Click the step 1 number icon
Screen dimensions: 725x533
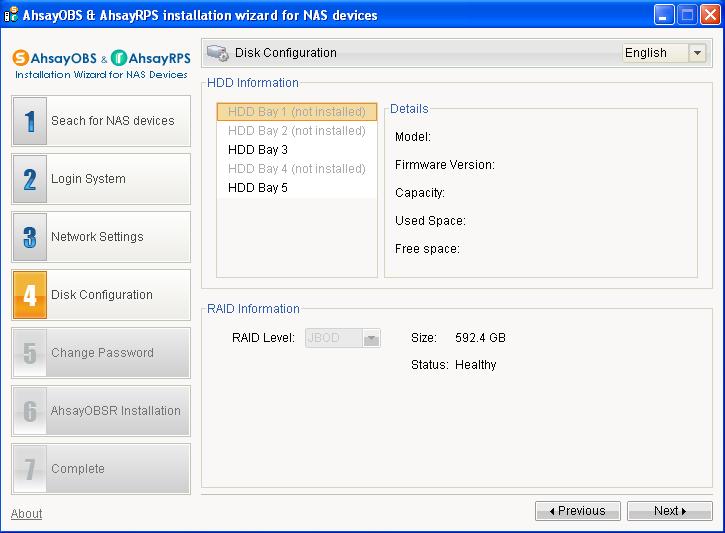pos(30,121)
